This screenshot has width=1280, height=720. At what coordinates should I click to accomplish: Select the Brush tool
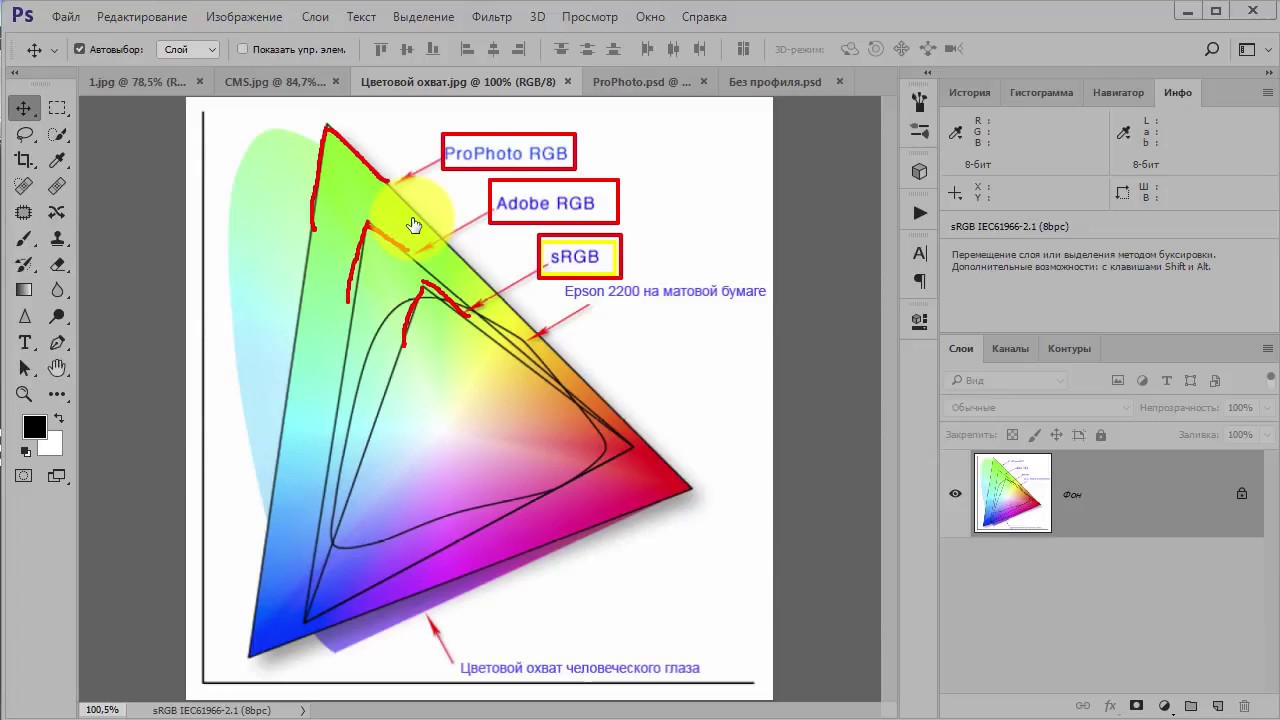click(24, 238)
